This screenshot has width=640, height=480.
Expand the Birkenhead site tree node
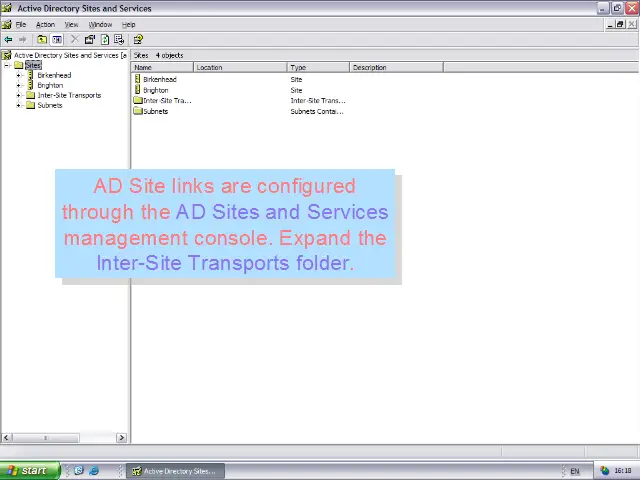(x=19, y=75)
